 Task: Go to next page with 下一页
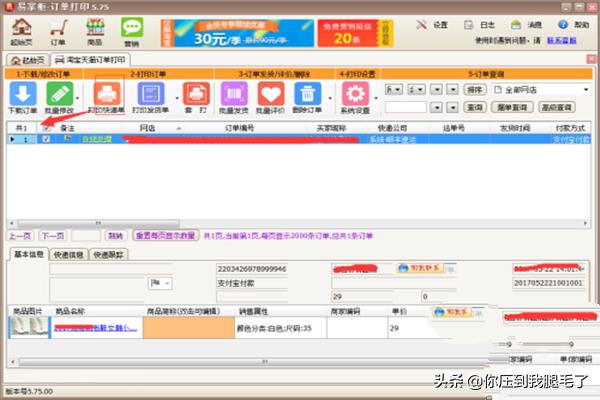click(x=53, y=235)
